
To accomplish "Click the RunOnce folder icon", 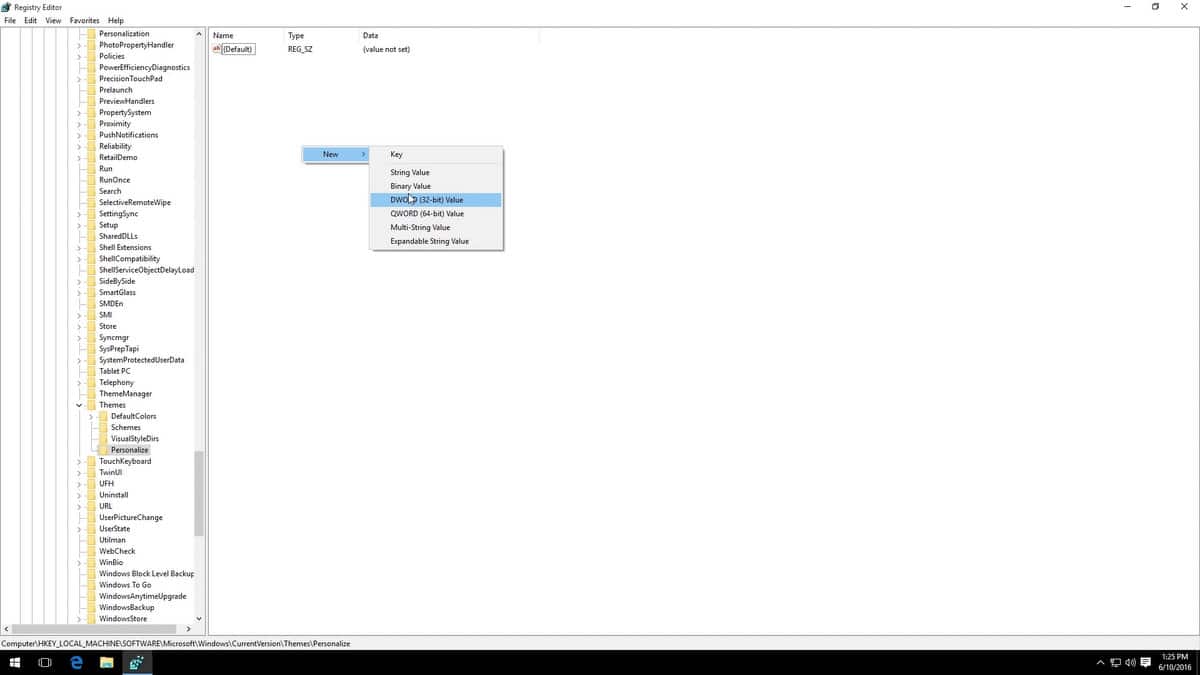I will (x=91, y=180).
